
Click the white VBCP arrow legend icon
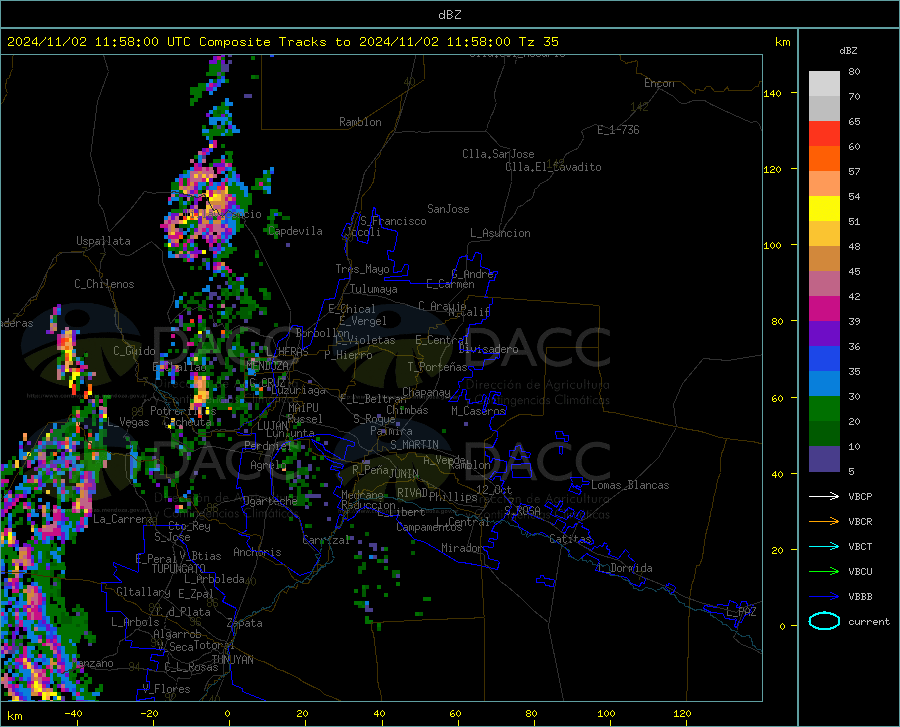(824, 496)
